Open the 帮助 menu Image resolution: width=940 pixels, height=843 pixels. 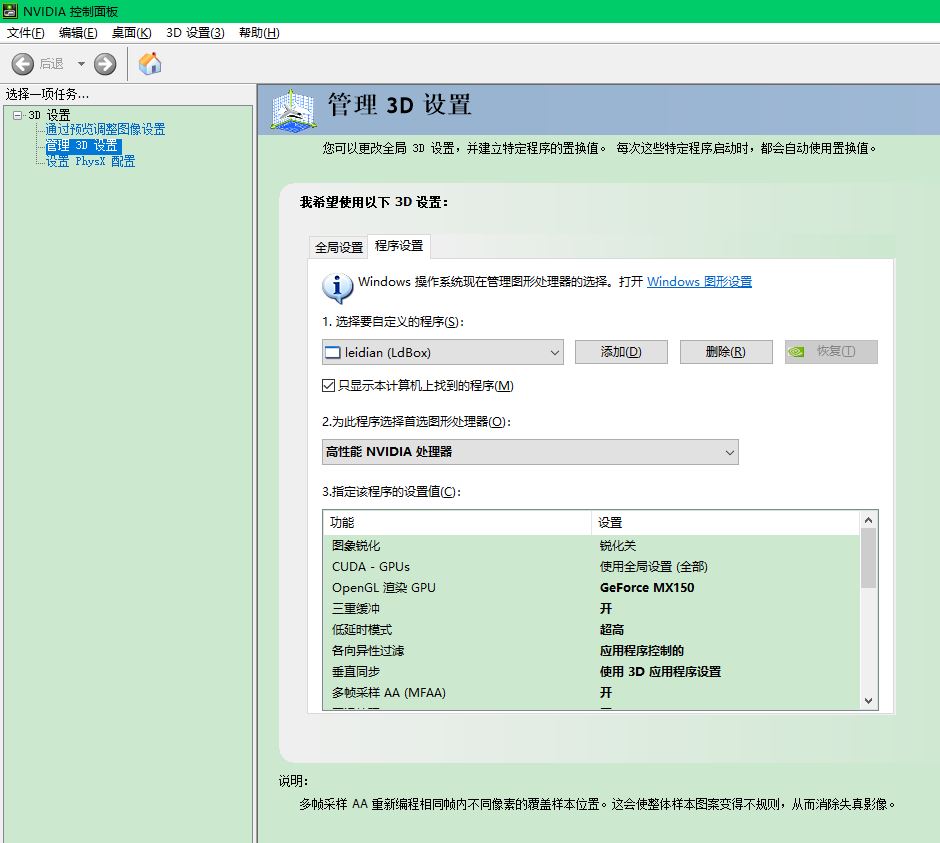click(259, 33)
